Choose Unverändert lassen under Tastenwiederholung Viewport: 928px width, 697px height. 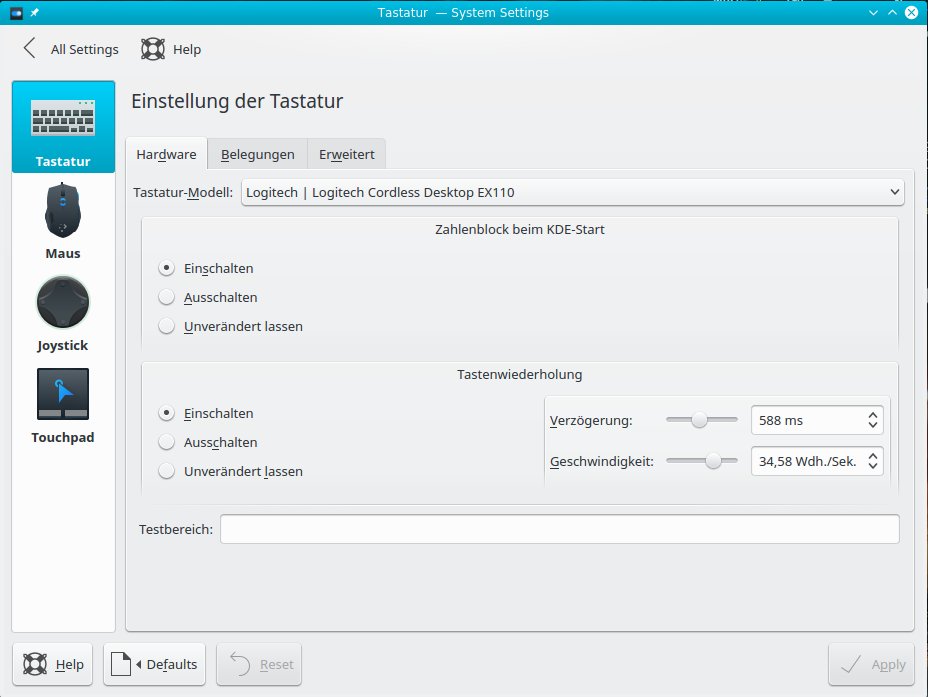(x=166, y=471)
